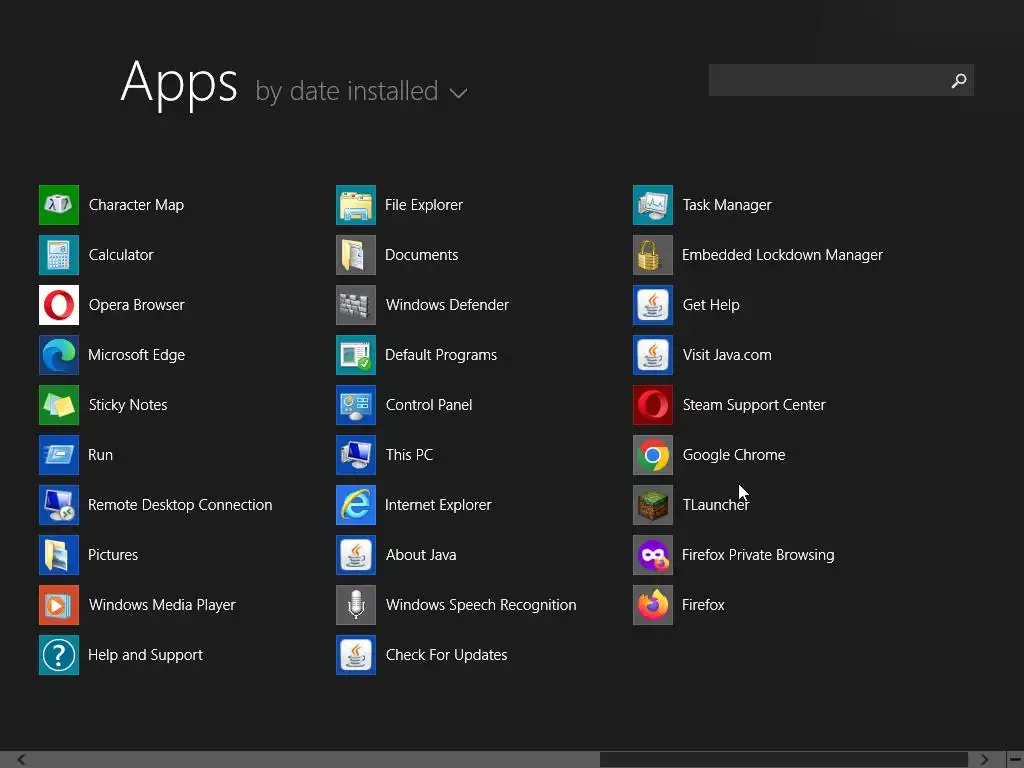The width and height of the screenshot is (1024, 768).
Task: Select the 'Default Programs' label
Action: pos(441,355)
